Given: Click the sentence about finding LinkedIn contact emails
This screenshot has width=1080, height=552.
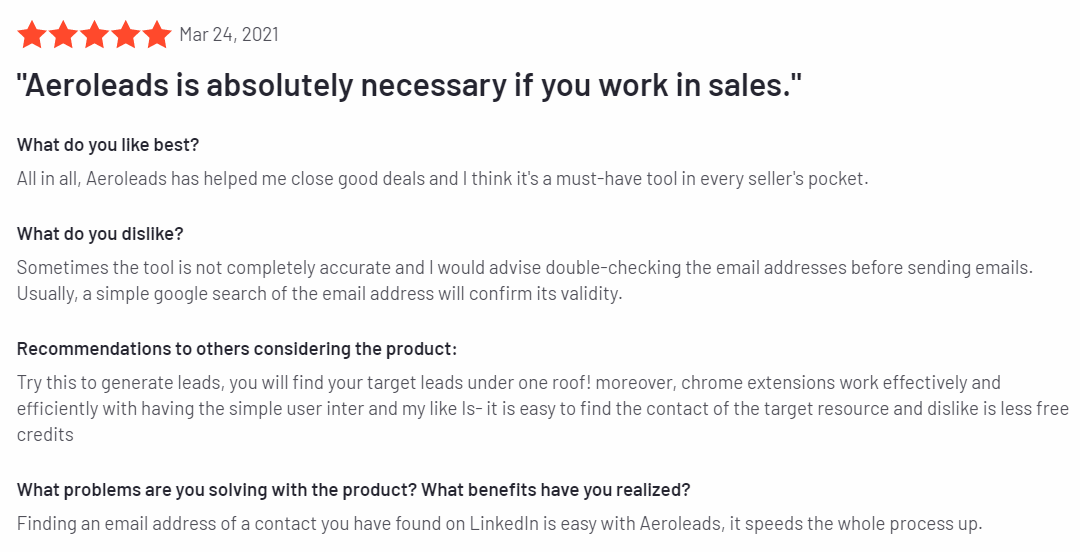Looking at the screenshot, I should (x=499, y=524).
